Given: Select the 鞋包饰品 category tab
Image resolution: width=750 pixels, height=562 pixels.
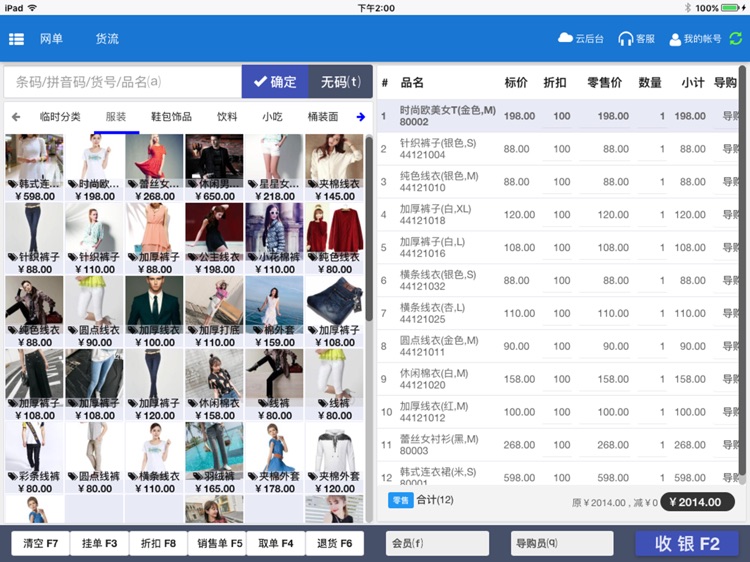Looking at the screenshot, I should [x=171, y=117].
